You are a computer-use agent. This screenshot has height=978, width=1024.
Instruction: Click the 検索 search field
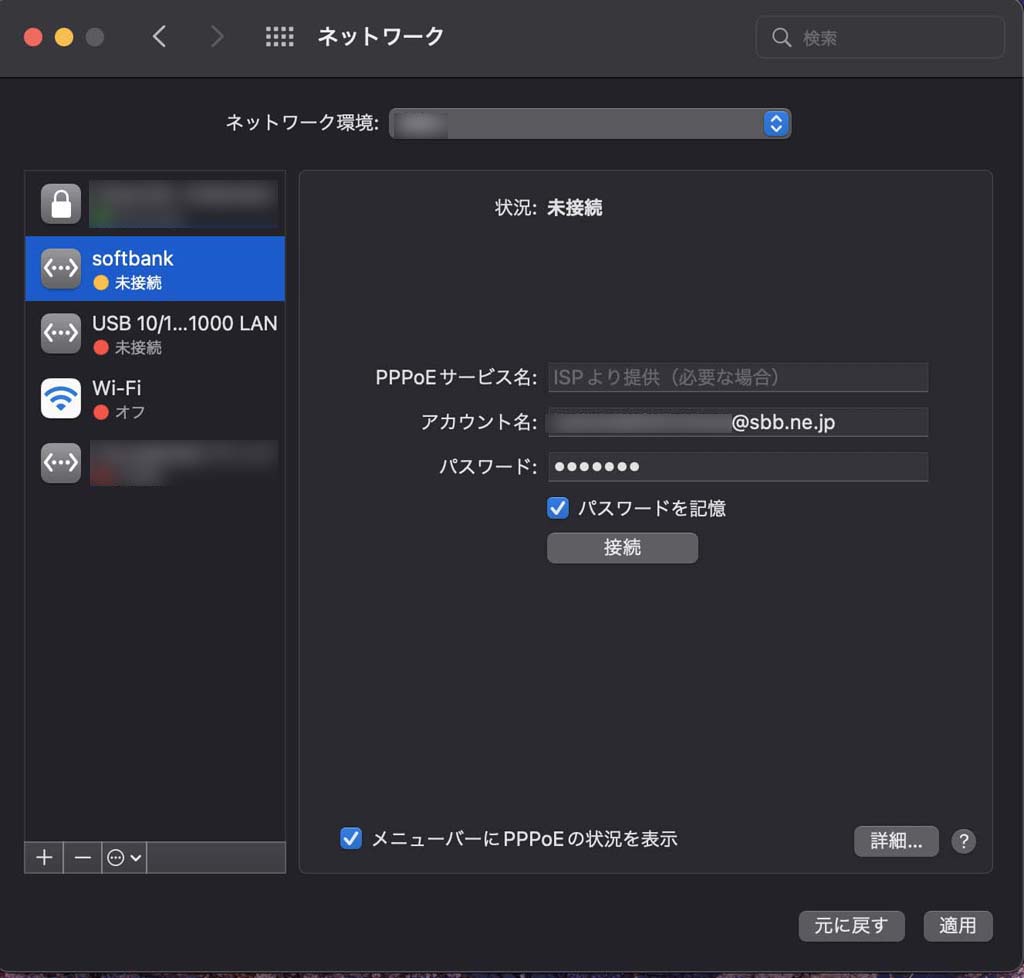(890, 38)
